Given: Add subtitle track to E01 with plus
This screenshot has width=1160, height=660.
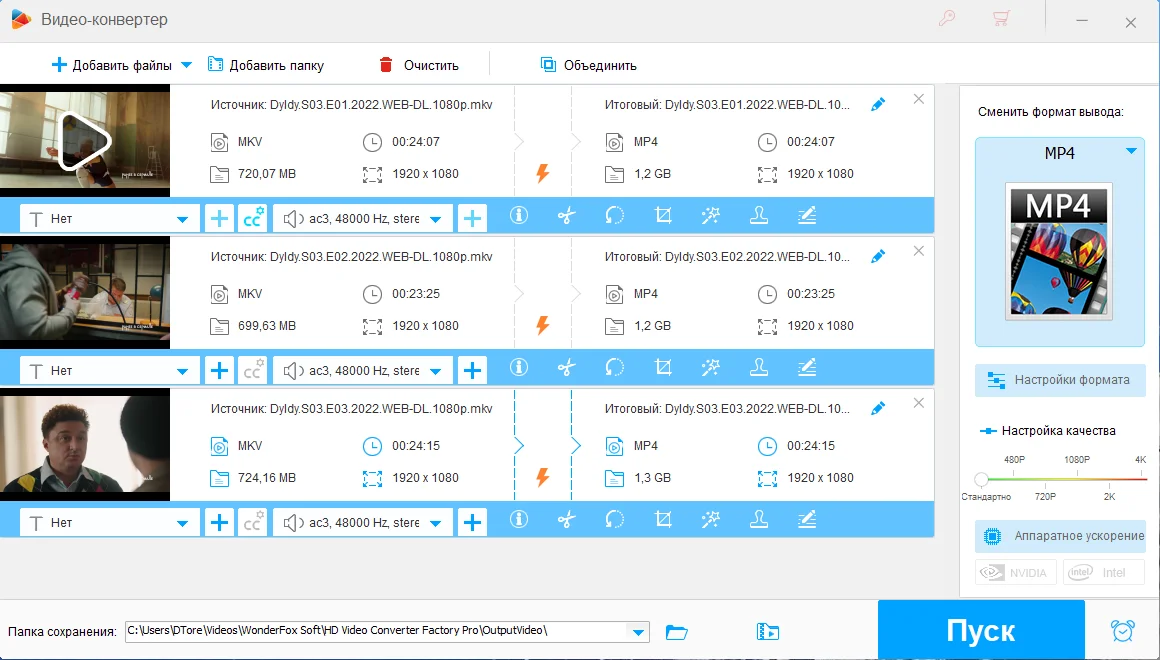Looking at the screenshot, I should point(219,218).
